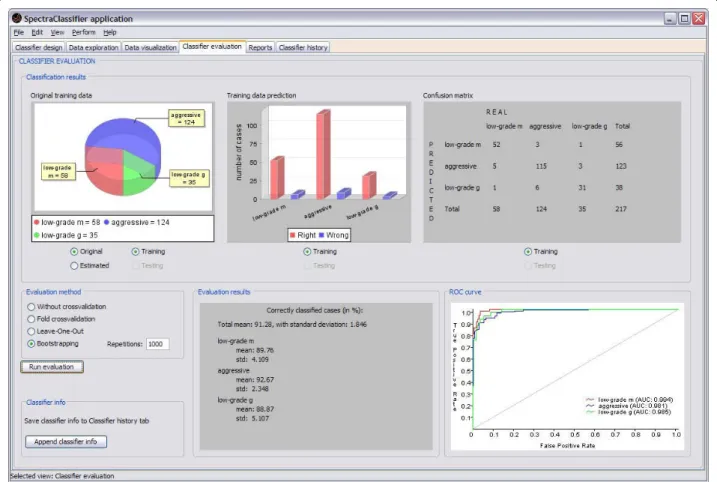
Task: Click the 'False Positive Rate' axis label
Action: point(567,445)
